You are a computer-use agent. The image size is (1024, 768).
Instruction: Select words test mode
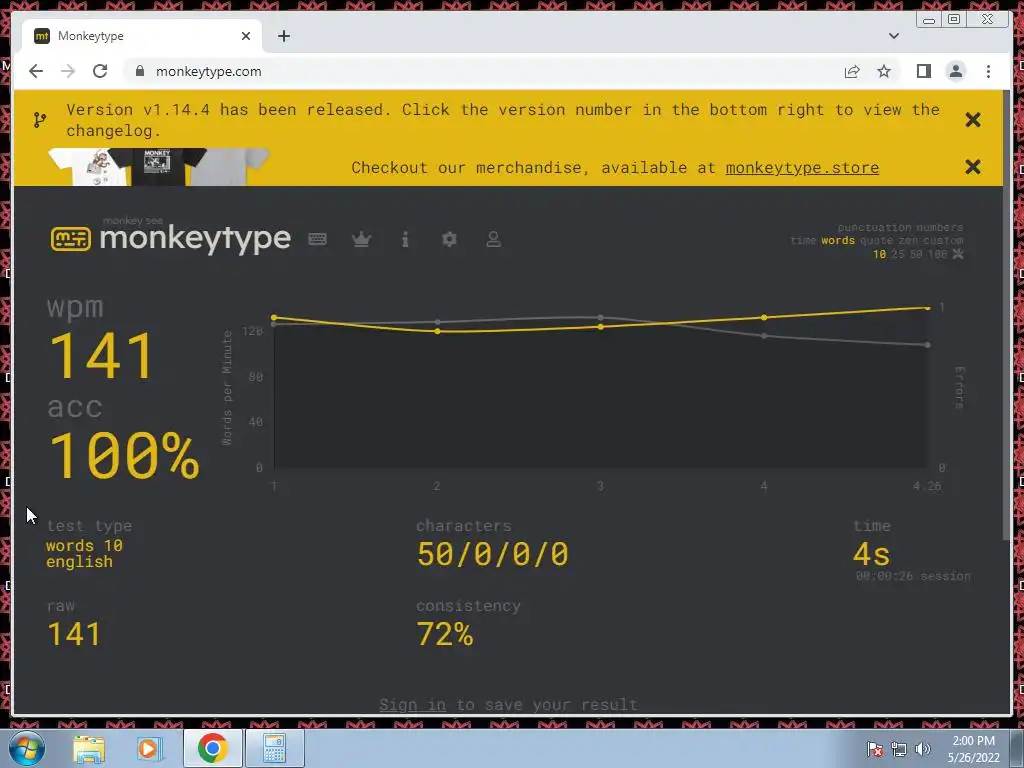[x=838, y=240]
